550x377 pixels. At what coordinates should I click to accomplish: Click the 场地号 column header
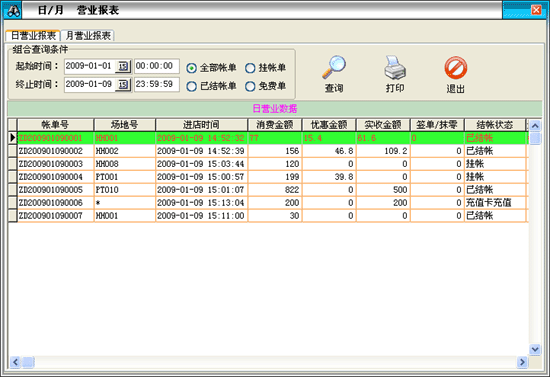(125, 124)
